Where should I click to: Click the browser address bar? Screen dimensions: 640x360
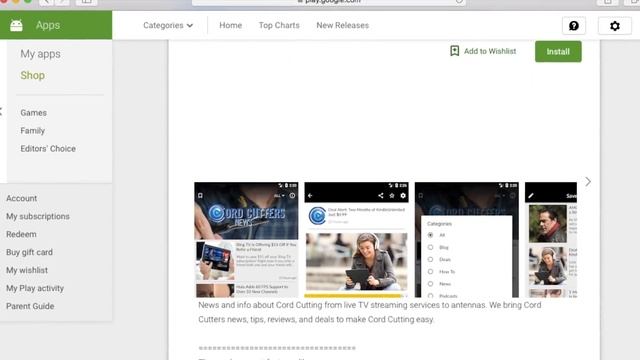tap(329, 2)
